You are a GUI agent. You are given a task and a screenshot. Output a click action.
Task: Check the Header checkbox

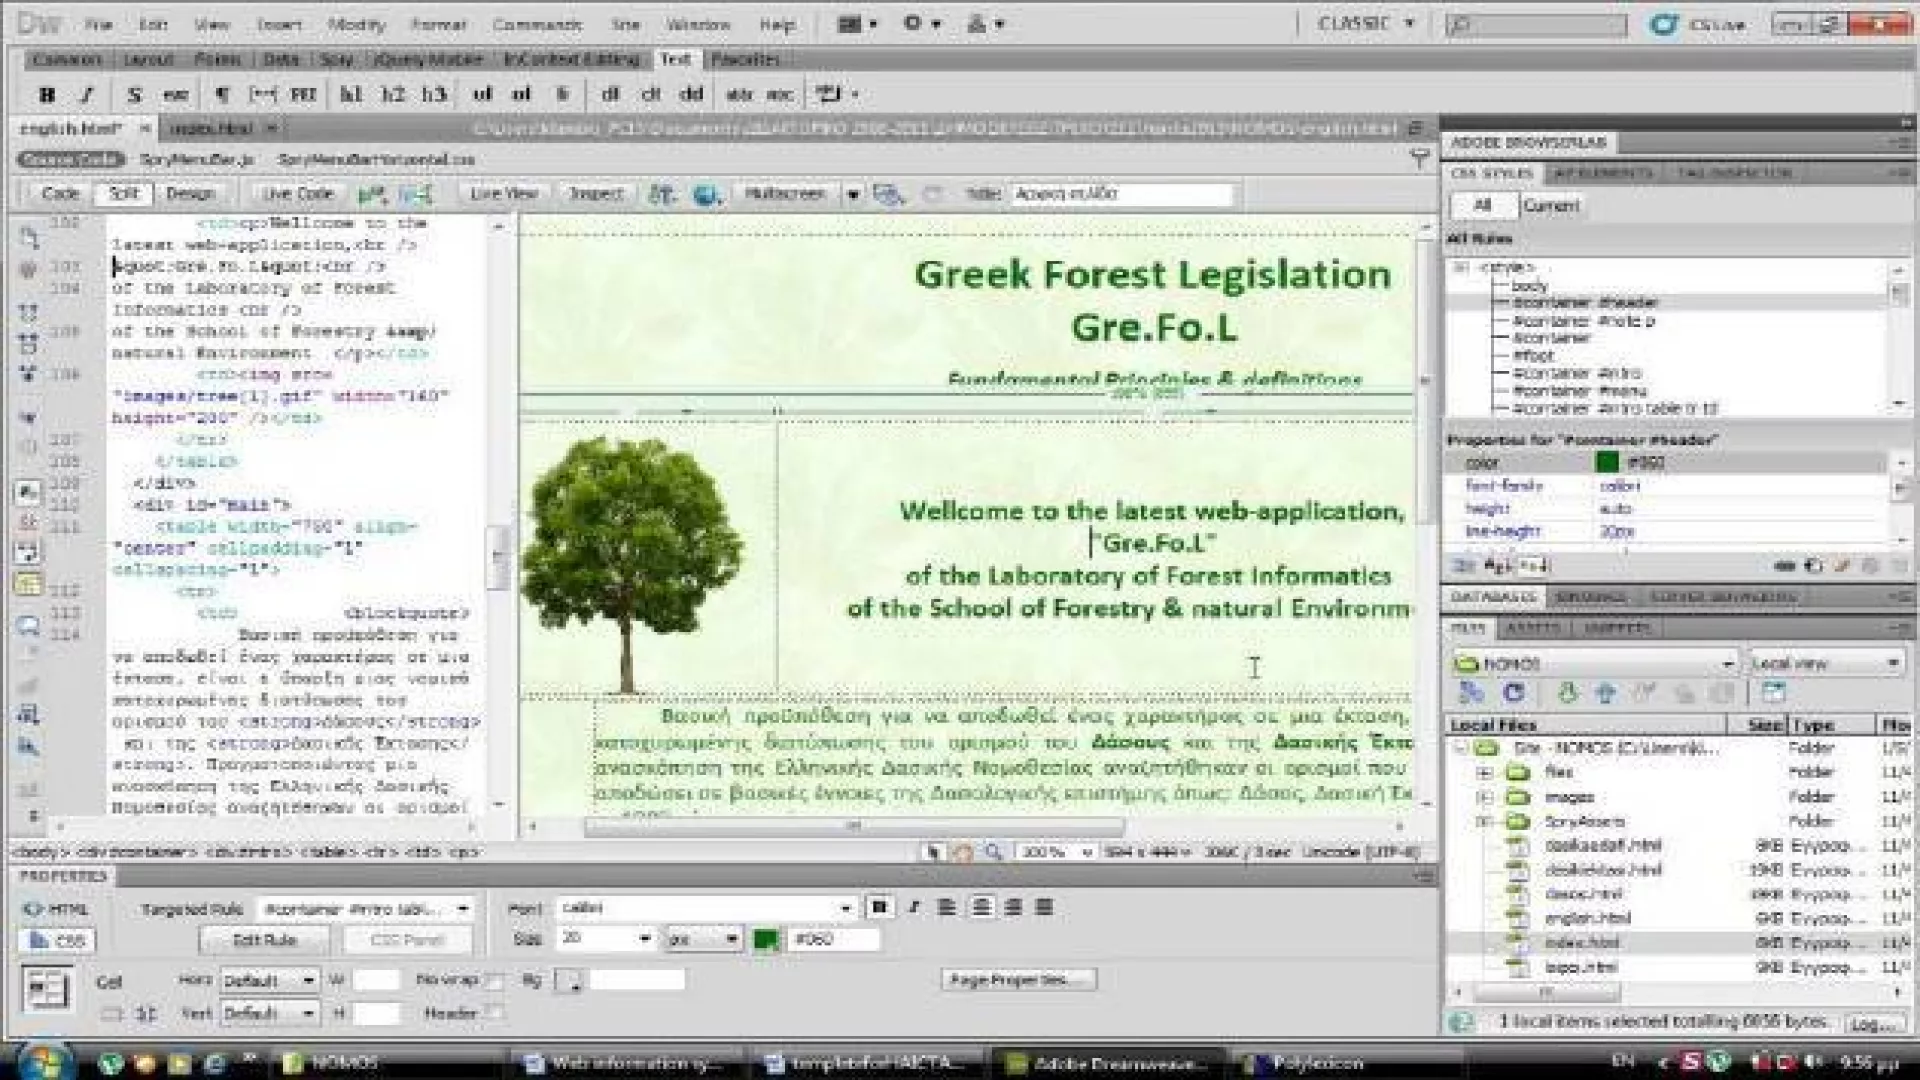pos(494,1014)
